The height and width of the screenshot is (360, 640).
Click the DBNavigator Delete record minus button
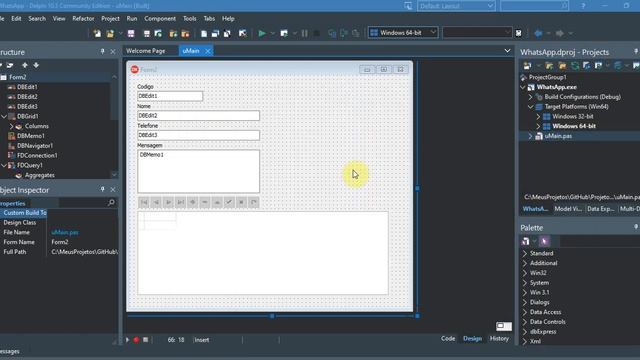click(x=205, y=202)
